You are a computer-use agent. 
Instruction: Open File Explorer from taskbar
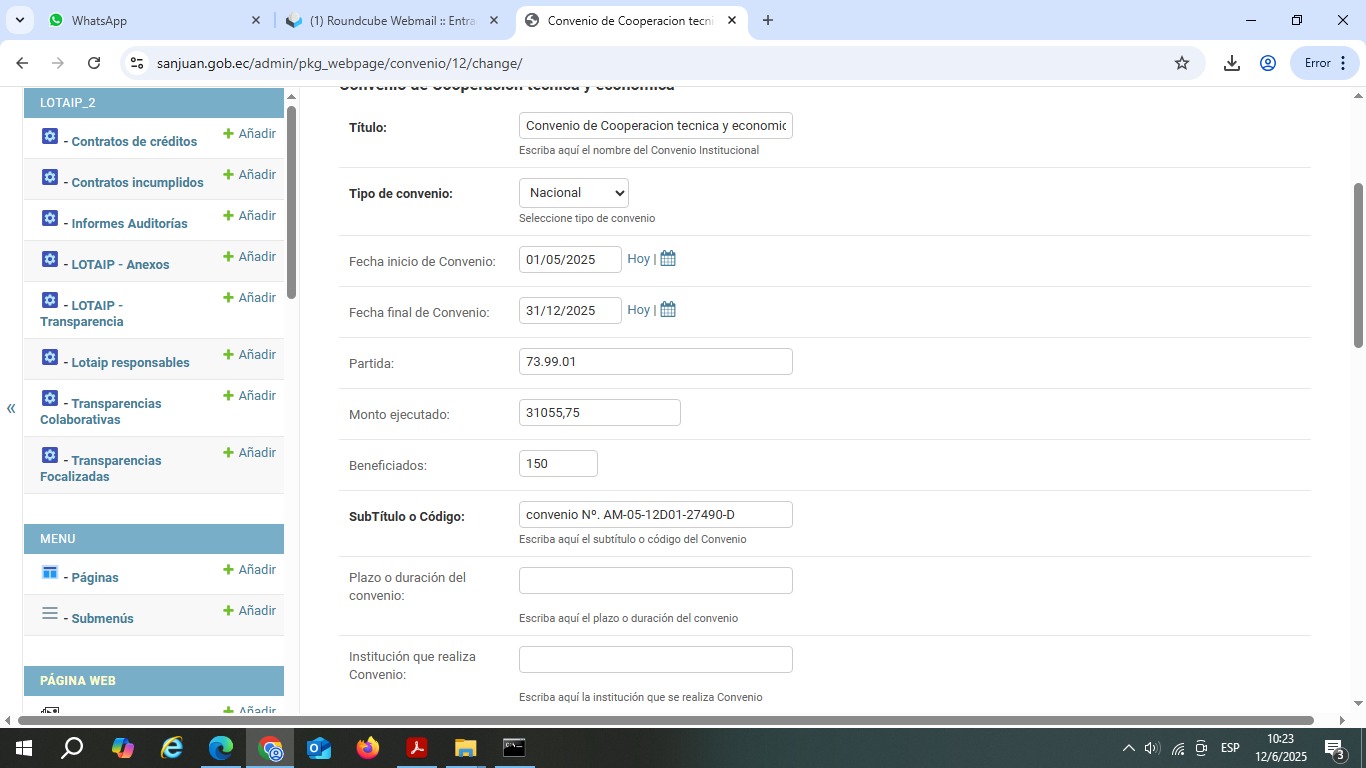pos(466,748)
